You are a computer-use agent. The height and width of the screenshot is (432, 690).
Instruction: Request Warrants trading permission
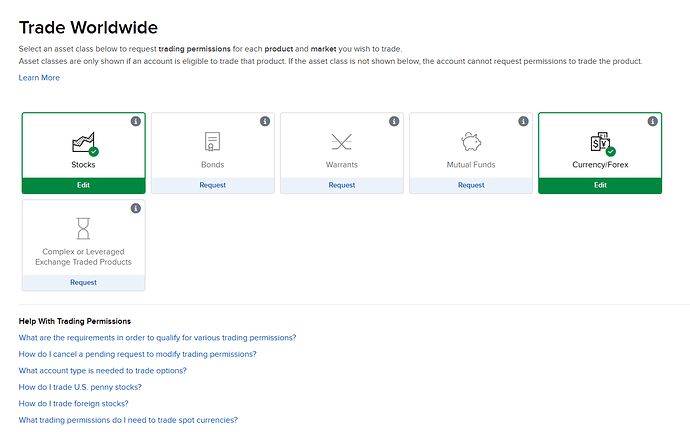[x=341, y=185]
